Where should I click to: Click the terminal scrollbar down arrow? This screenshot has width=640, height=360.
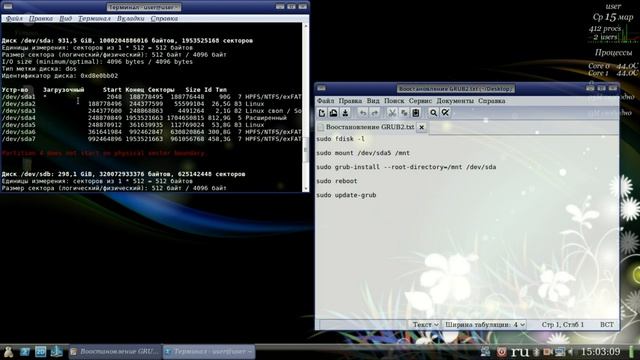click(306, 189)
